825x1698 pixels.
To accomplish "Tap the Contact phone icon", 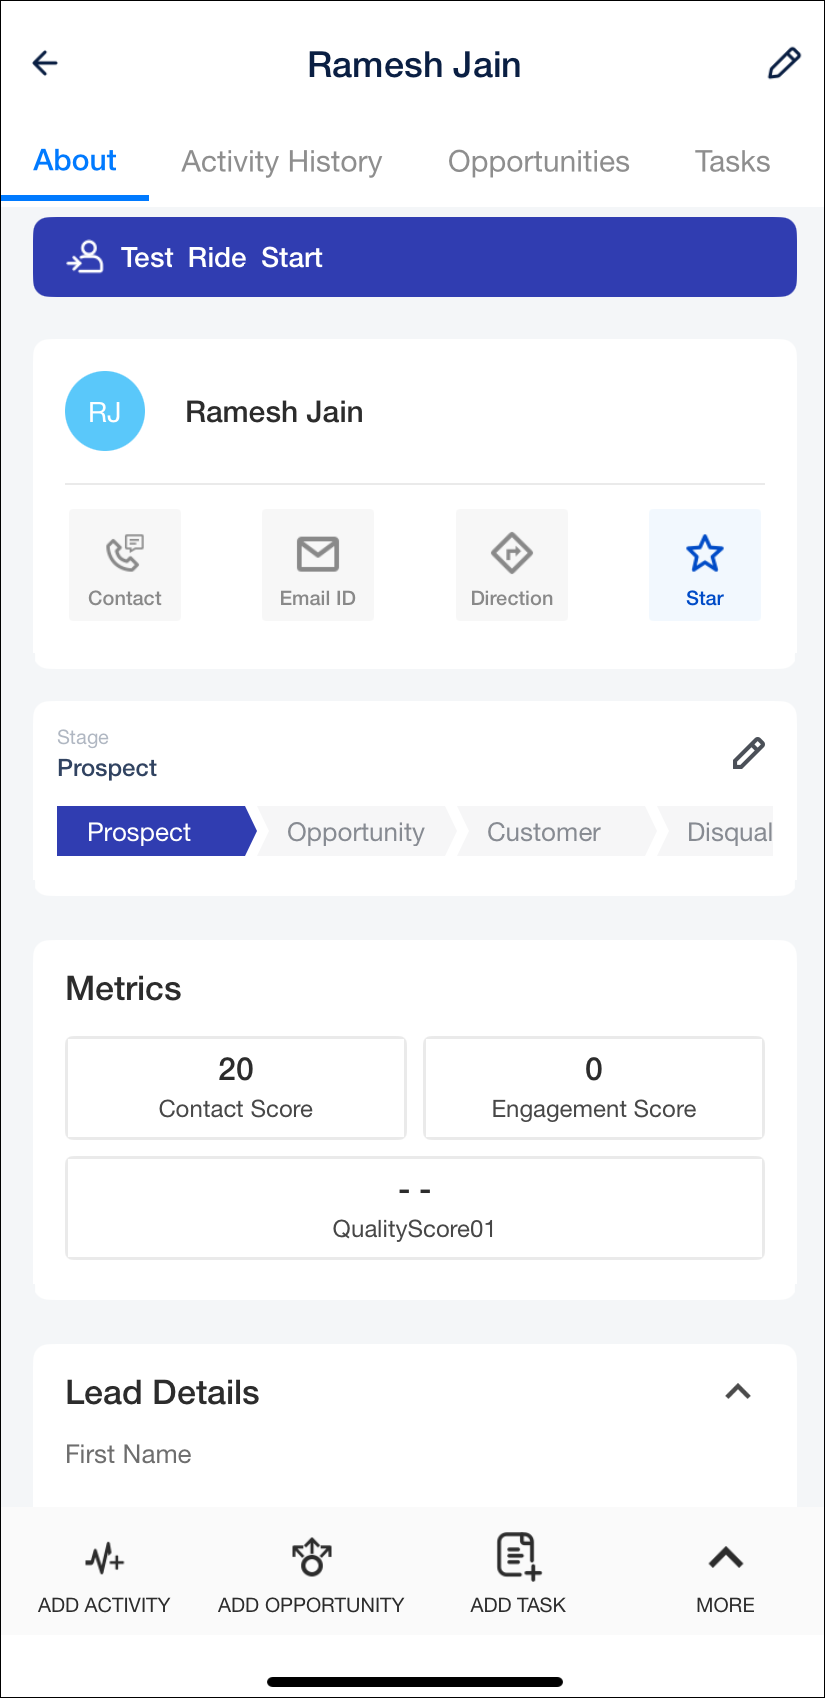I will [x=125, y=553].
